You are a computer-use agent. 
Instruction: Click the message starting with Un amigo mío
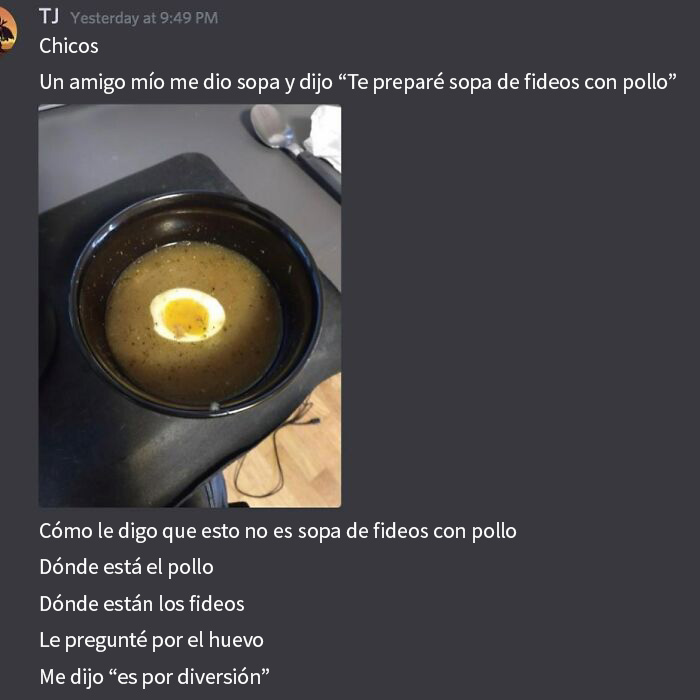(358, 82)
